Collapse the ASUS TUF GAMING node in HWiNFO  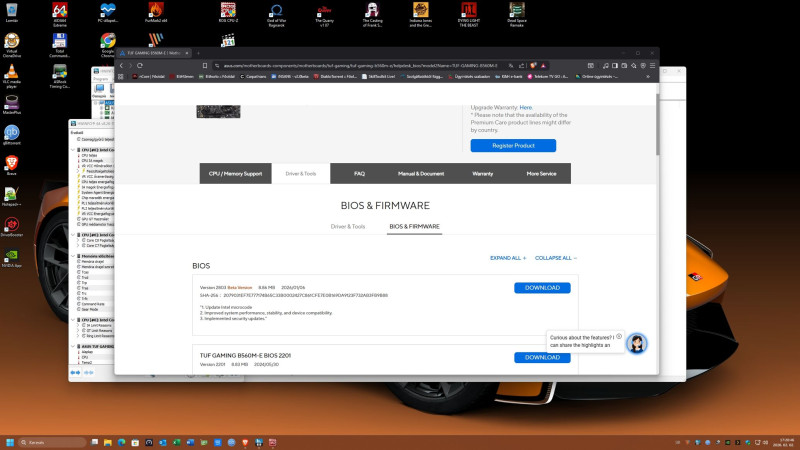pos(73,346)
